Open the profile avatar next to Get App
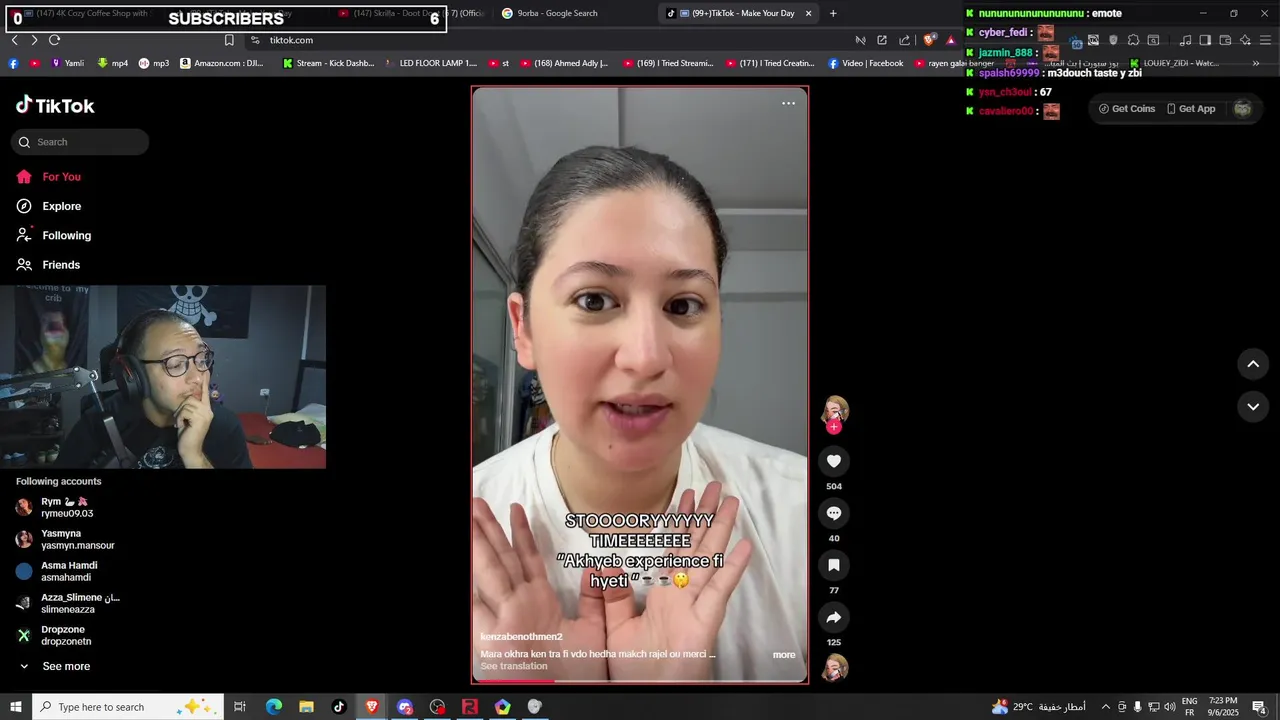This screenshot has height=720, width=1280. 1242,109
